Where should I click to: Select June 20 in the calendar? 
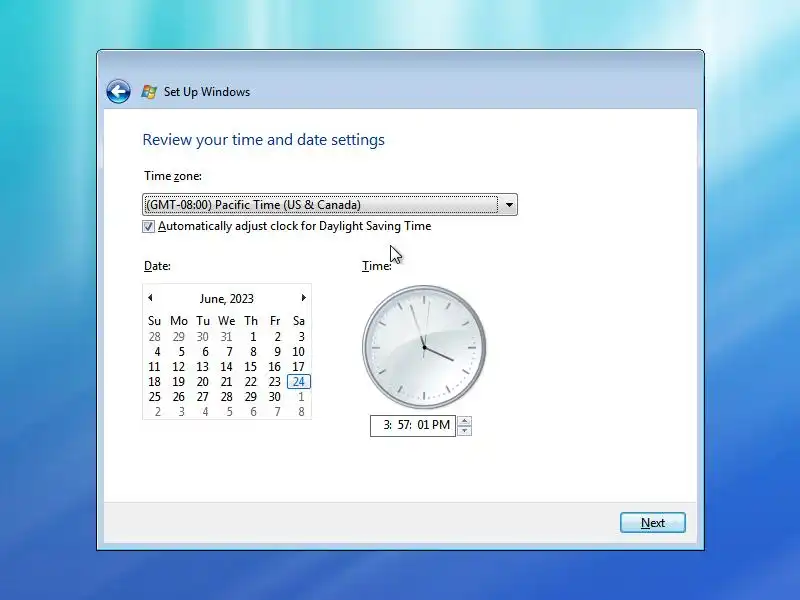coord(203,382)
